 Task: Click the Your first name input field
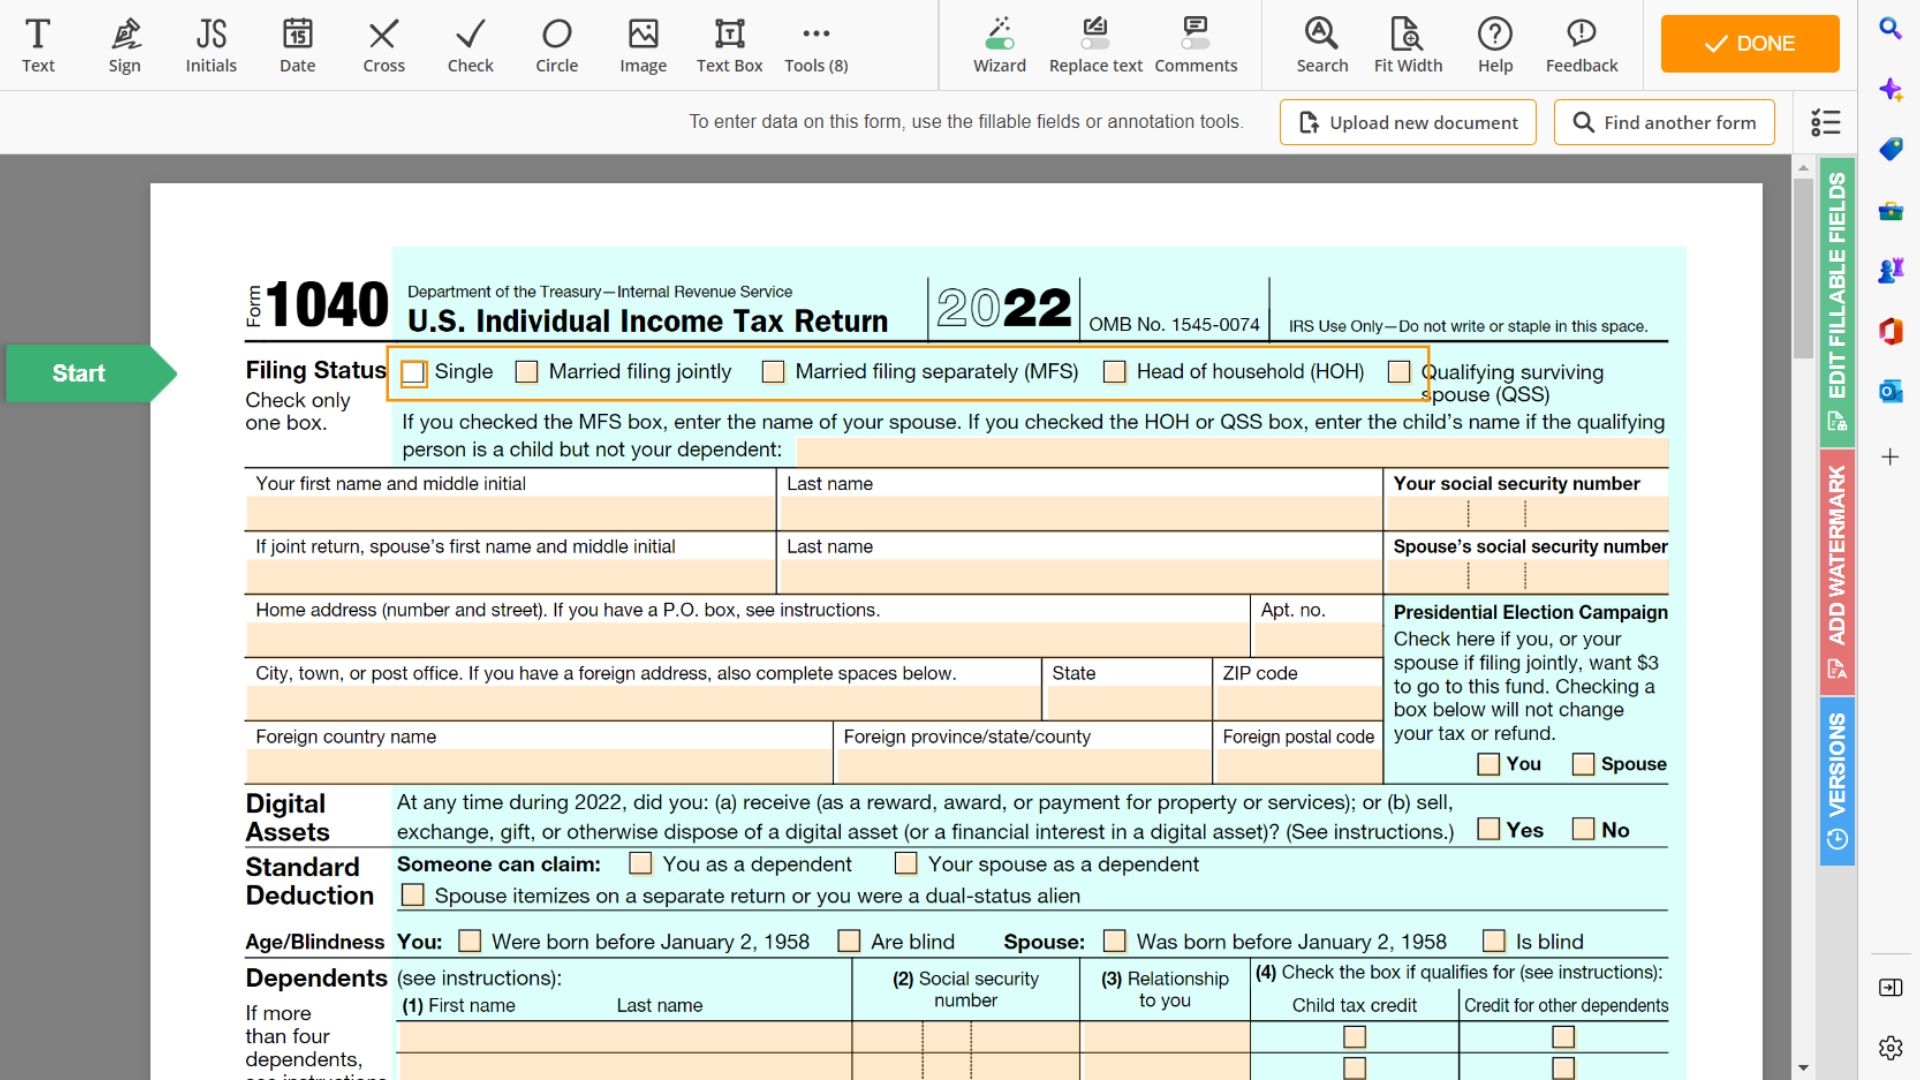[510, 512]
